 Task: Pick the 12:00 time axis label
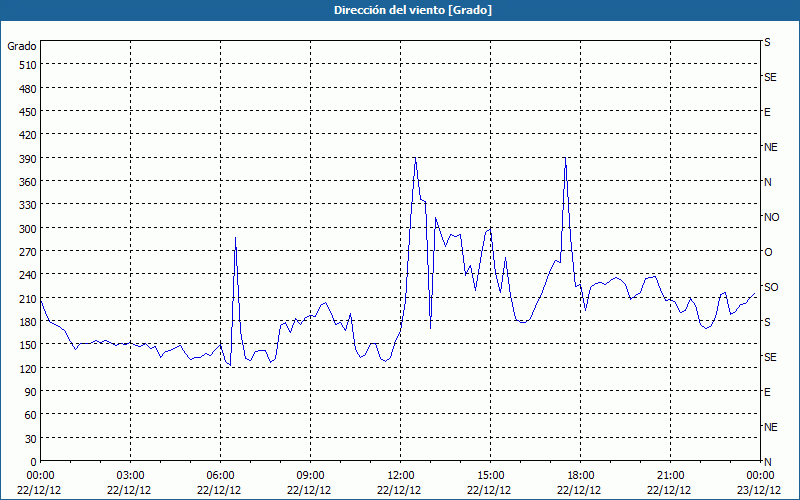401,476
